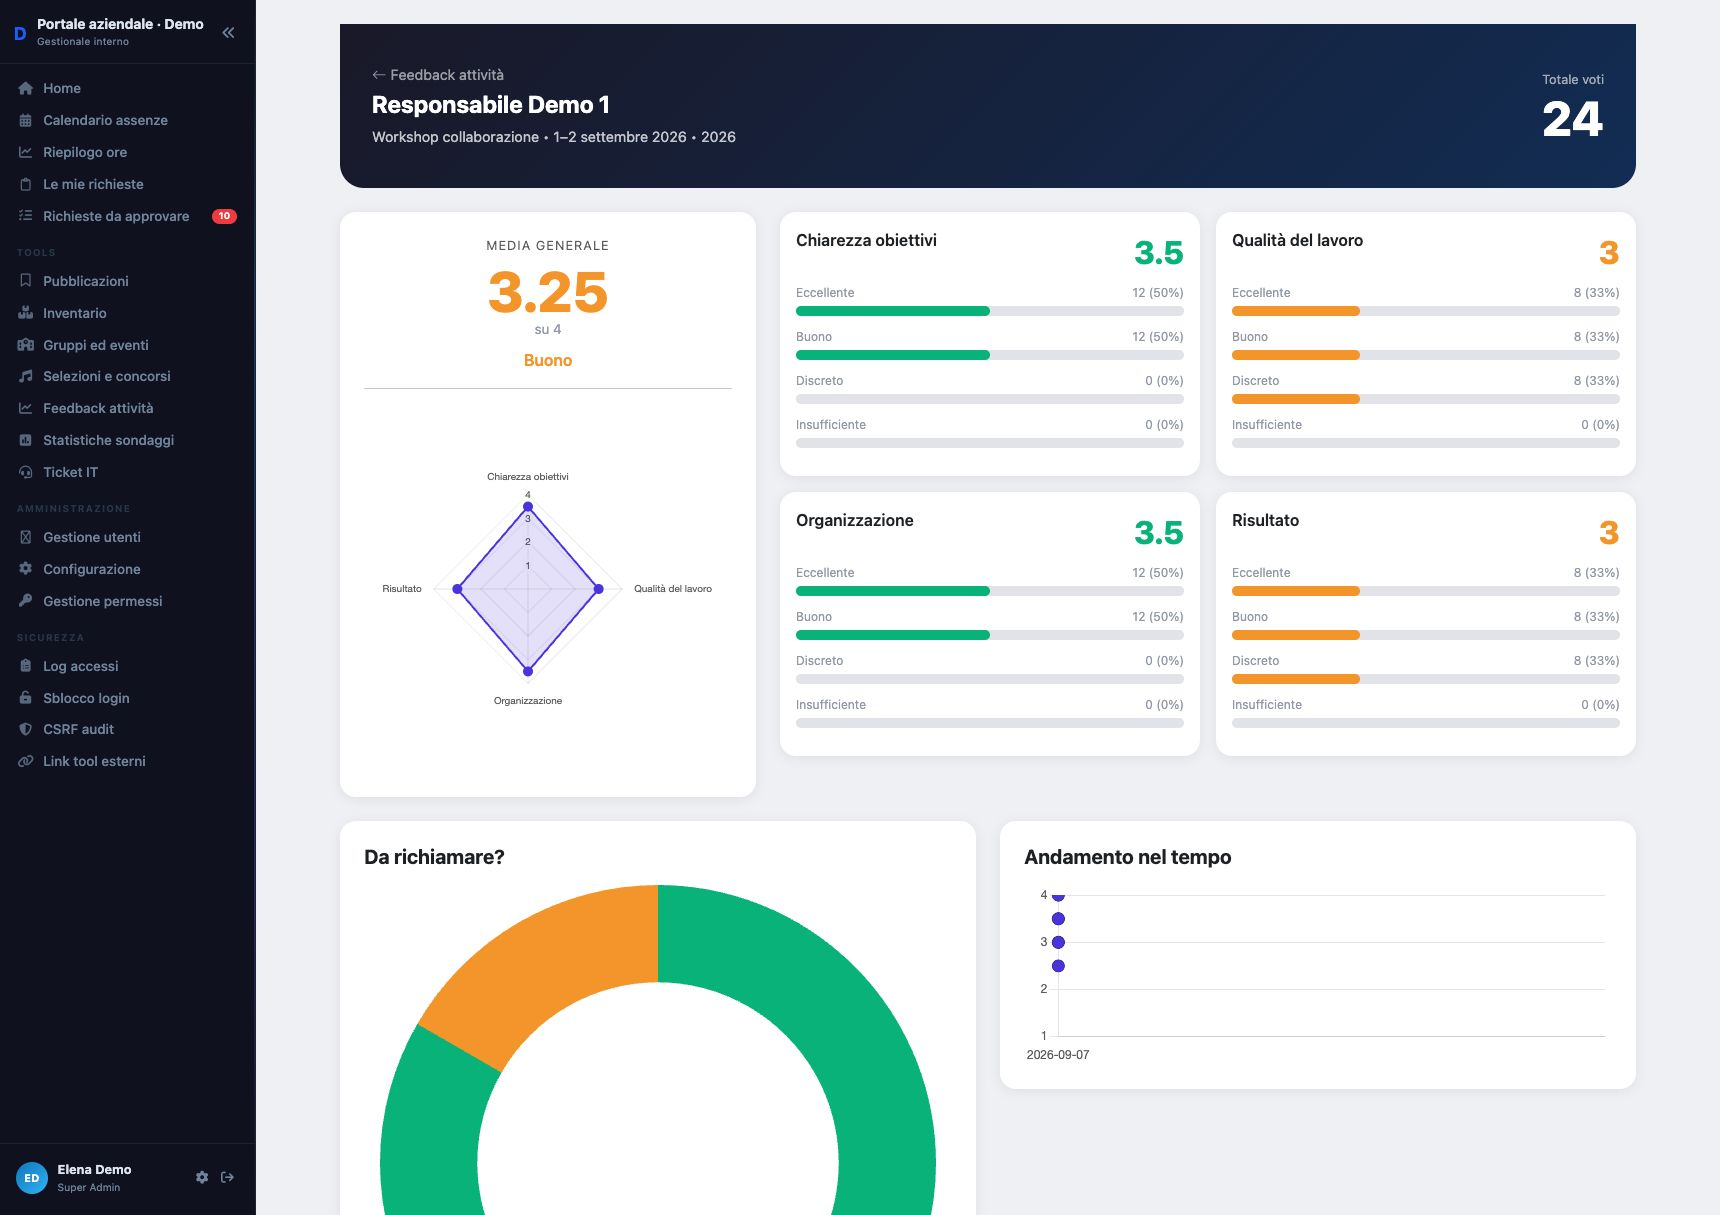Click the Inventario boxes icon
The image size is (1720, 1215).
pyautogui.click(x=26, y=313)
